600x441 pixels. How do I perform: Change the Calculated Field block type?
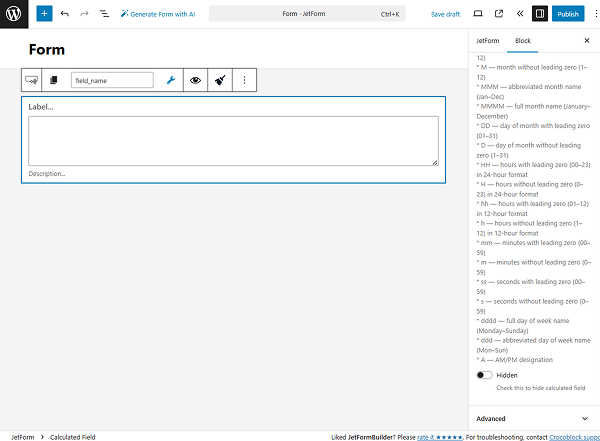31,80
